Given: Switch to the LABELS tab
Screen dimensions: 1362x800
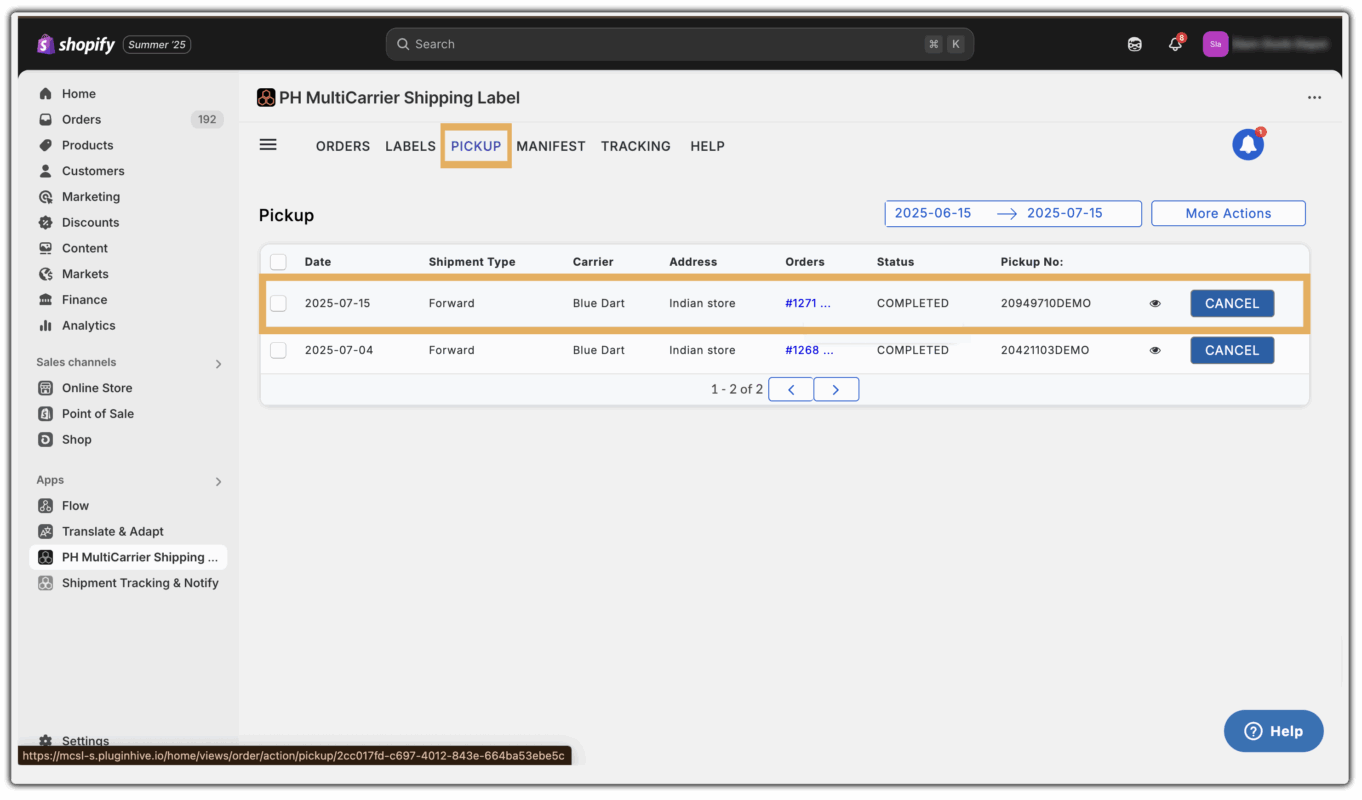Looking at the screenshot, I should [x=410, y=146].
